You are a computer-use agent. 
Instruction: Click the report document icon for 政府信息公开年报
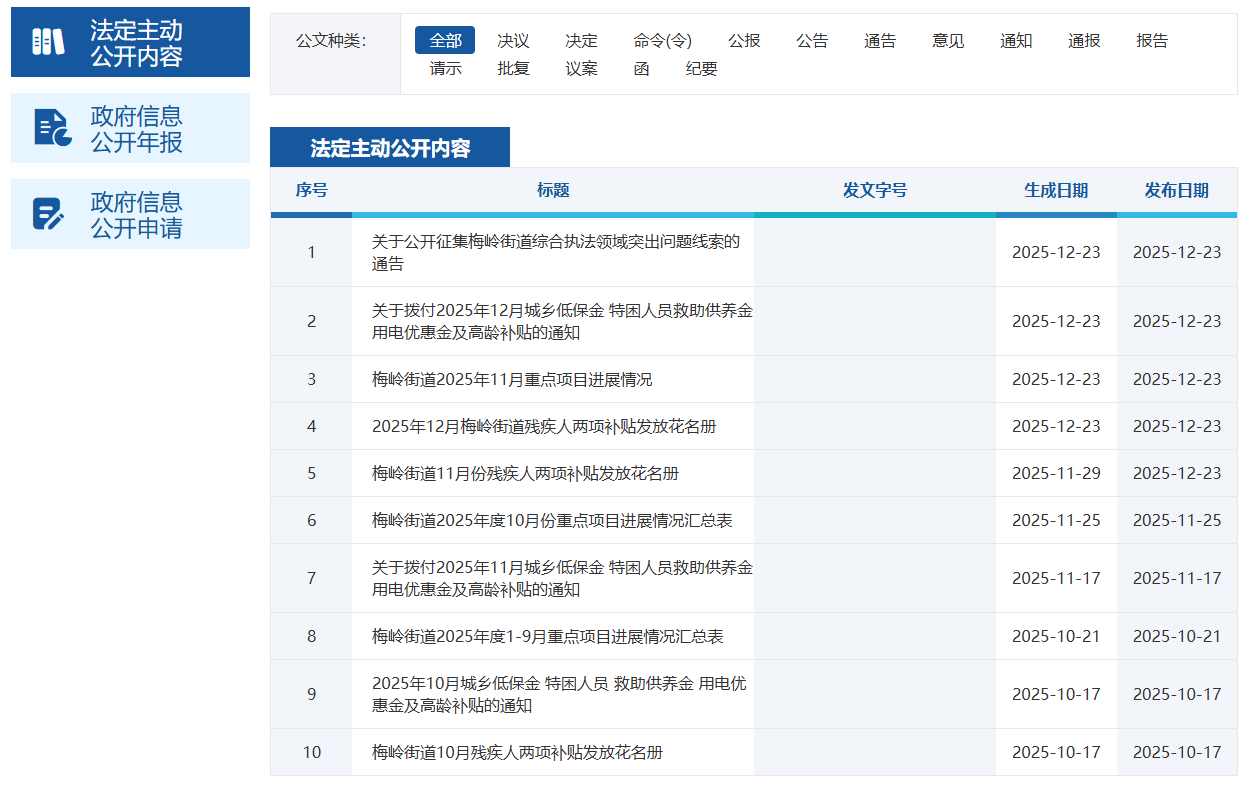[52, 128]
